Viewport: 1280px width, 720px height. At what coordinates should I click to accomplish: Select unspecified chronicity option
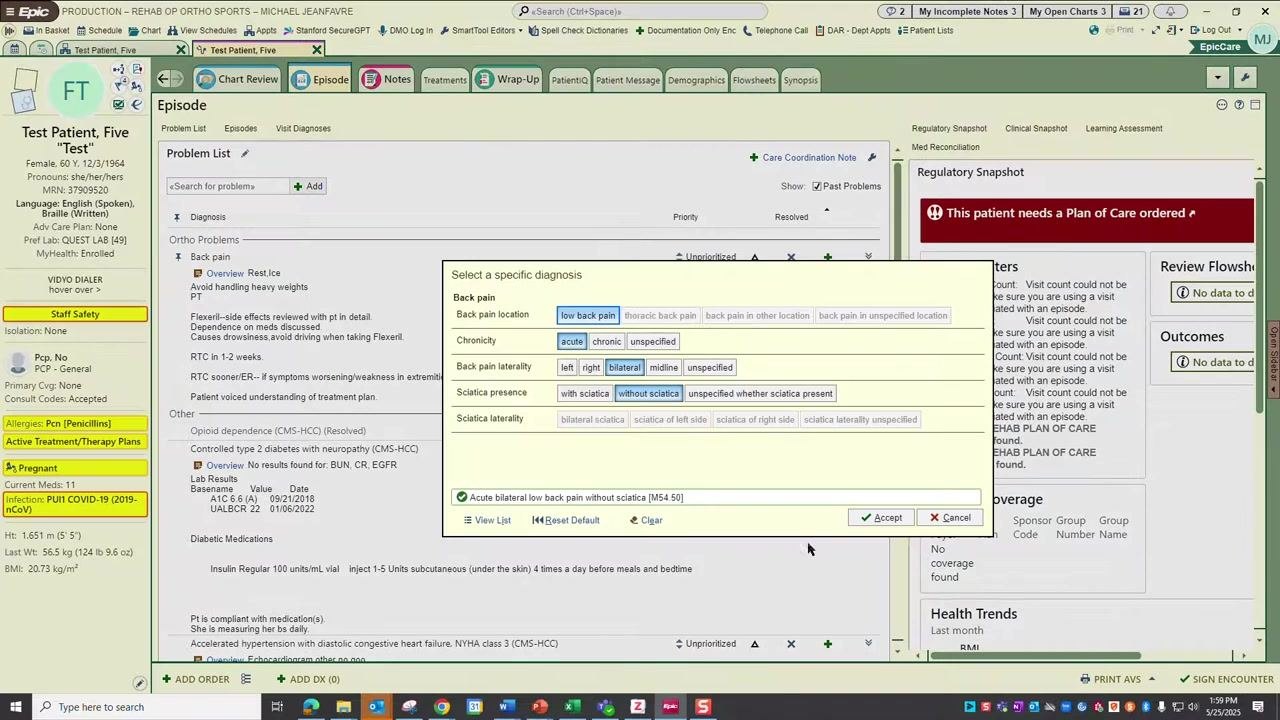pos(653,342)
